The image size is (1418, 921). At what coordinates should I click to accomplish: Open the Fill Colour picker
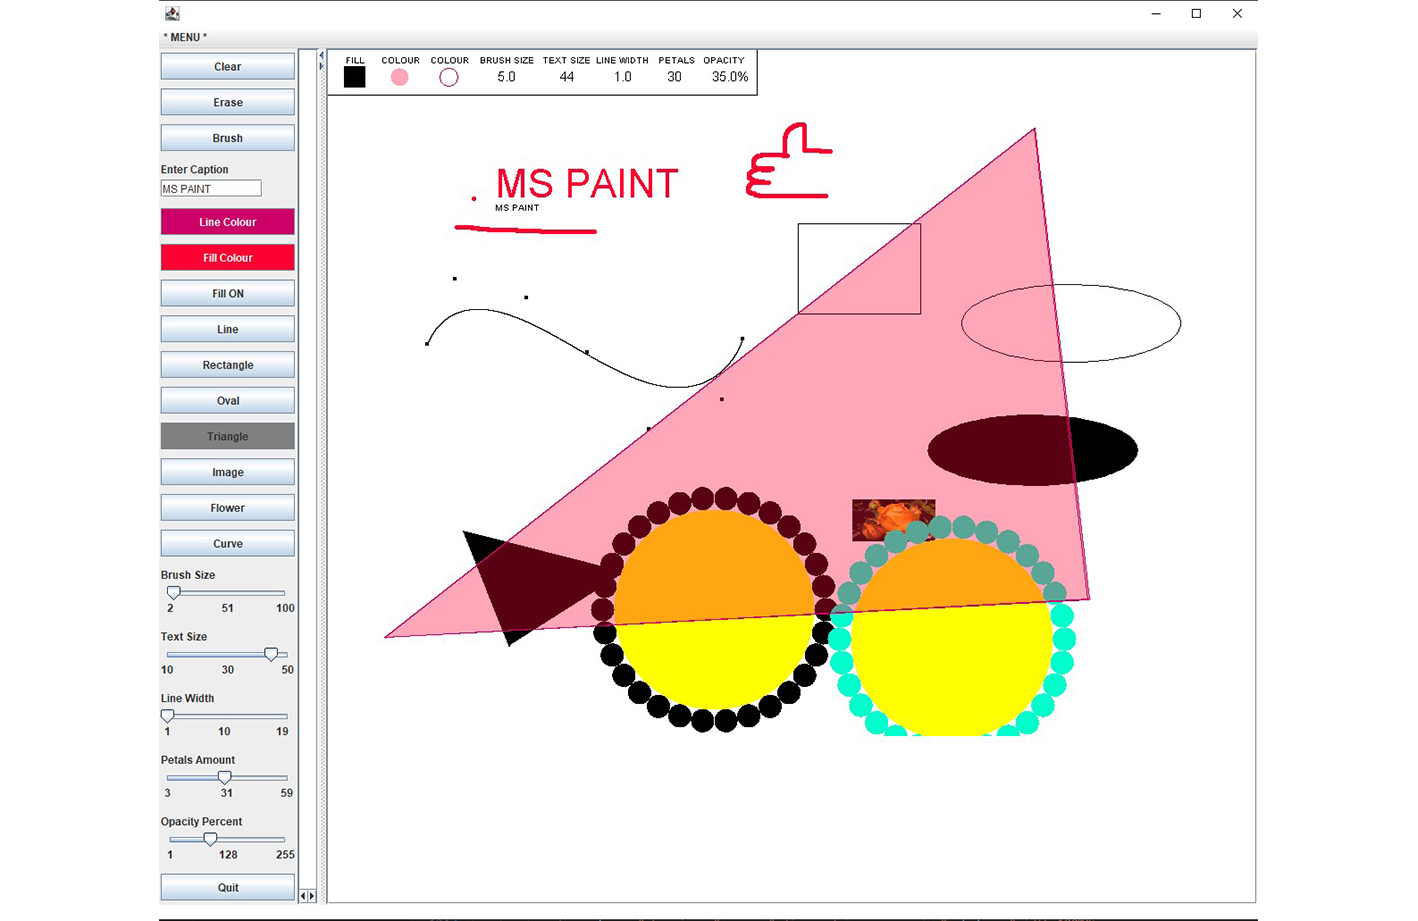tap(227, 258)
